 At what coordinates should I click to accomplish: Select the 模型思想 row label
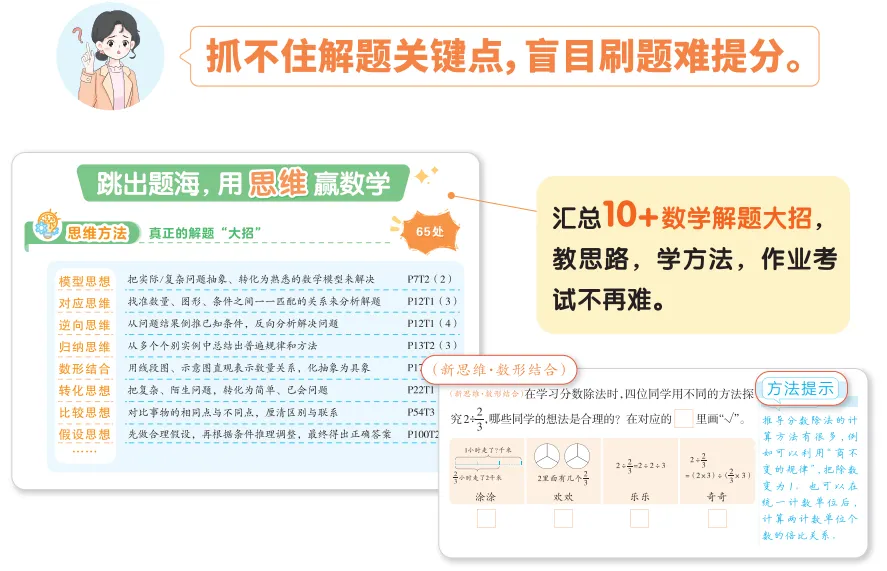tap(84, 281)
